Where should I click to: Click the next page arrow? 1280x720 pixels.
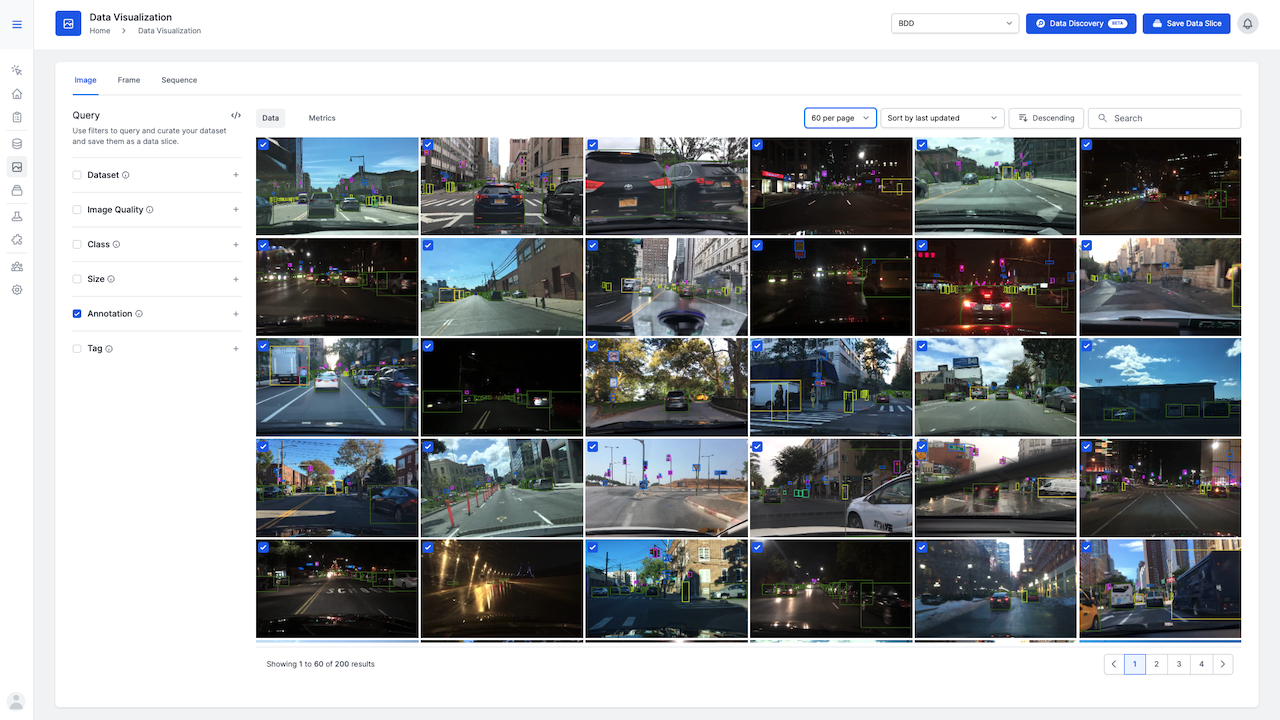1223,664
